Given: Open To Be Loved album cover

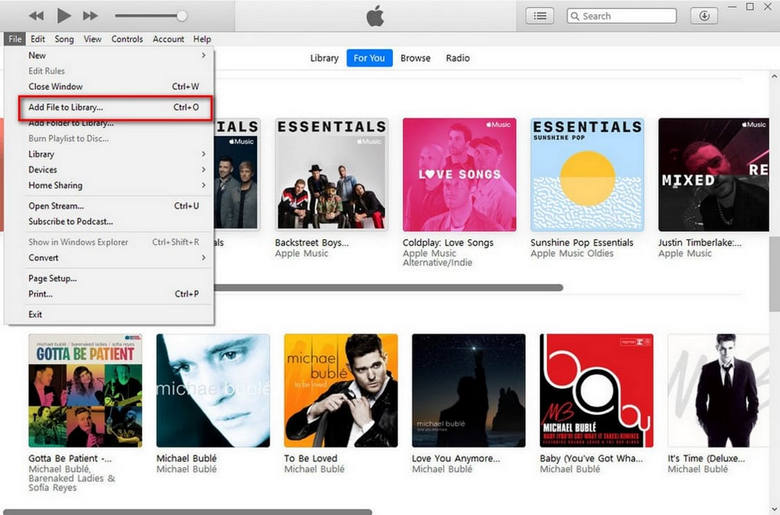Looking at the screenshot, I should coord(341,391).
